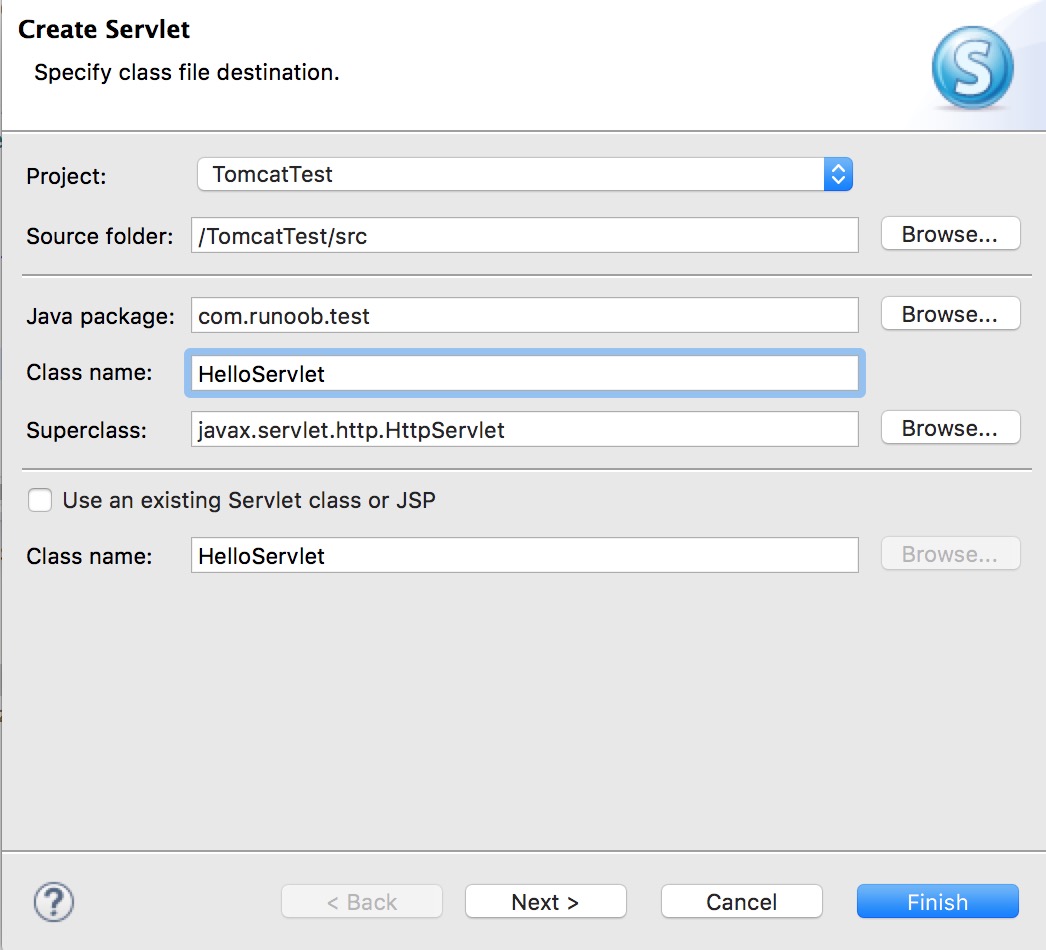1046x950 pixels.
Task: Enable Use an existing Servlet class or JSP
Action: tap(40, 500)
